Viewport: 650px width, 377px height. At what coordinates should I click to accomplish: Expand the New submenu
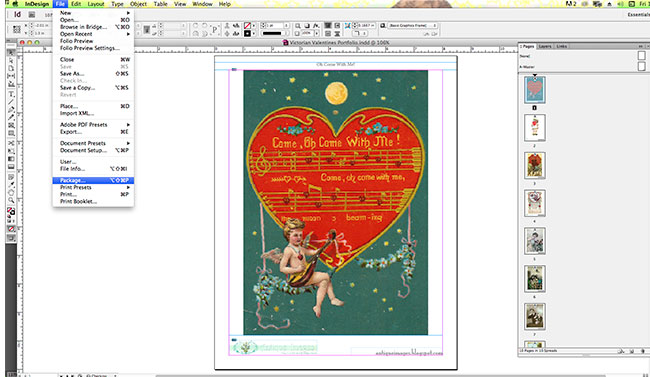point(93,13)
